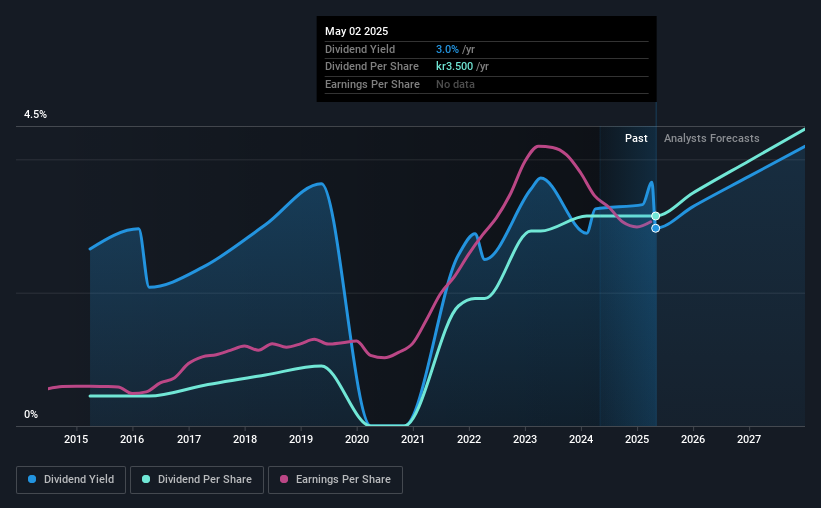This screenshot has height=508, width=821.
Task: Toggle the Dividend Per Share legend series
Action: [197, 480]
